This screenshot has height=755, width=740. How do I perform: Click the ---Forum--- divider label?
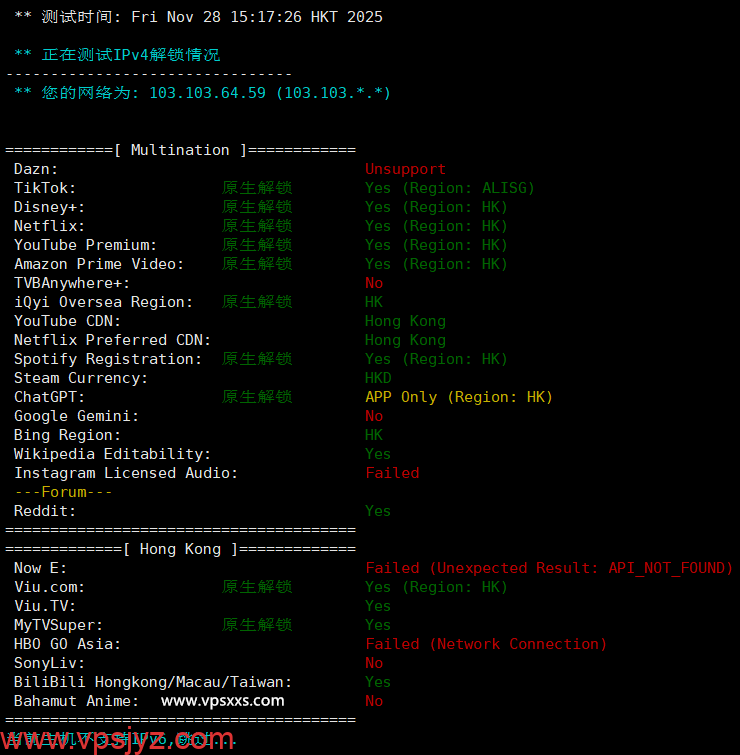coord(63,492)
